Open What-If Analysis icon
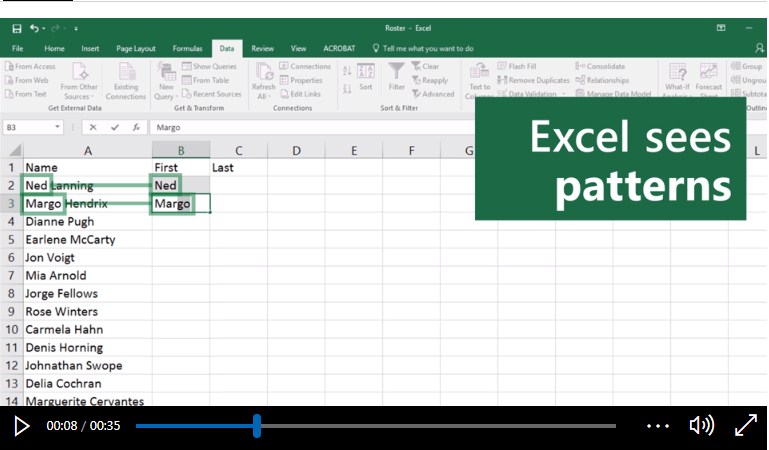 677,78
